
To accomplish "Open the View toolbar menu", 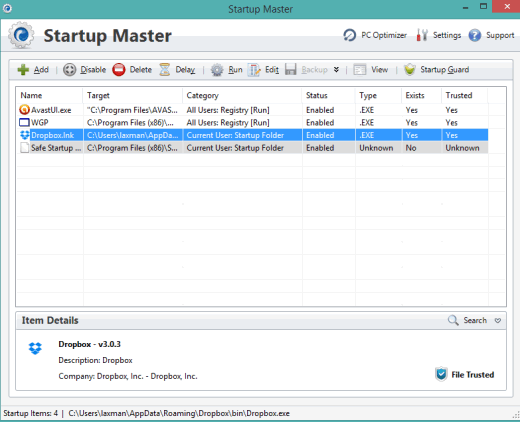I will tap(371, 70).
